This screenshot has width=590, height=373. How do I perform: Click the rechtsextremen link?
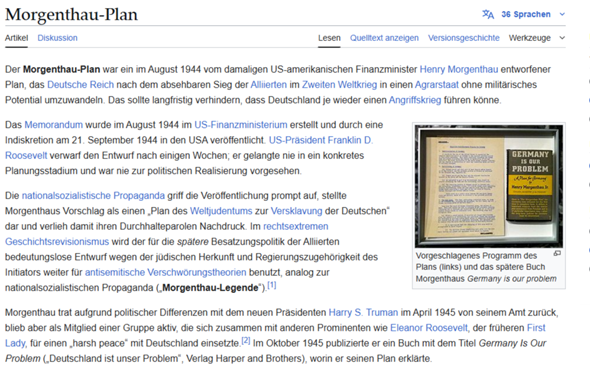(x=295, y=227)
